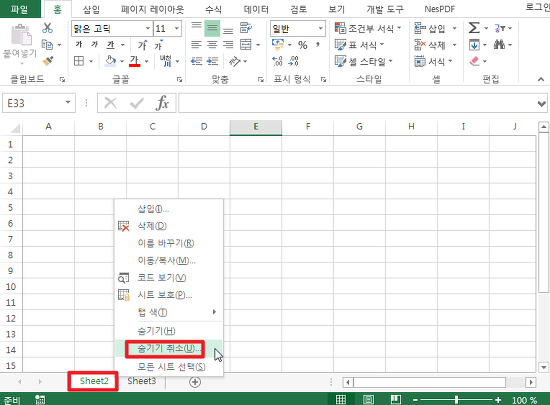Apply percent style format
This screenshot has width=550, height=405.
302,45
